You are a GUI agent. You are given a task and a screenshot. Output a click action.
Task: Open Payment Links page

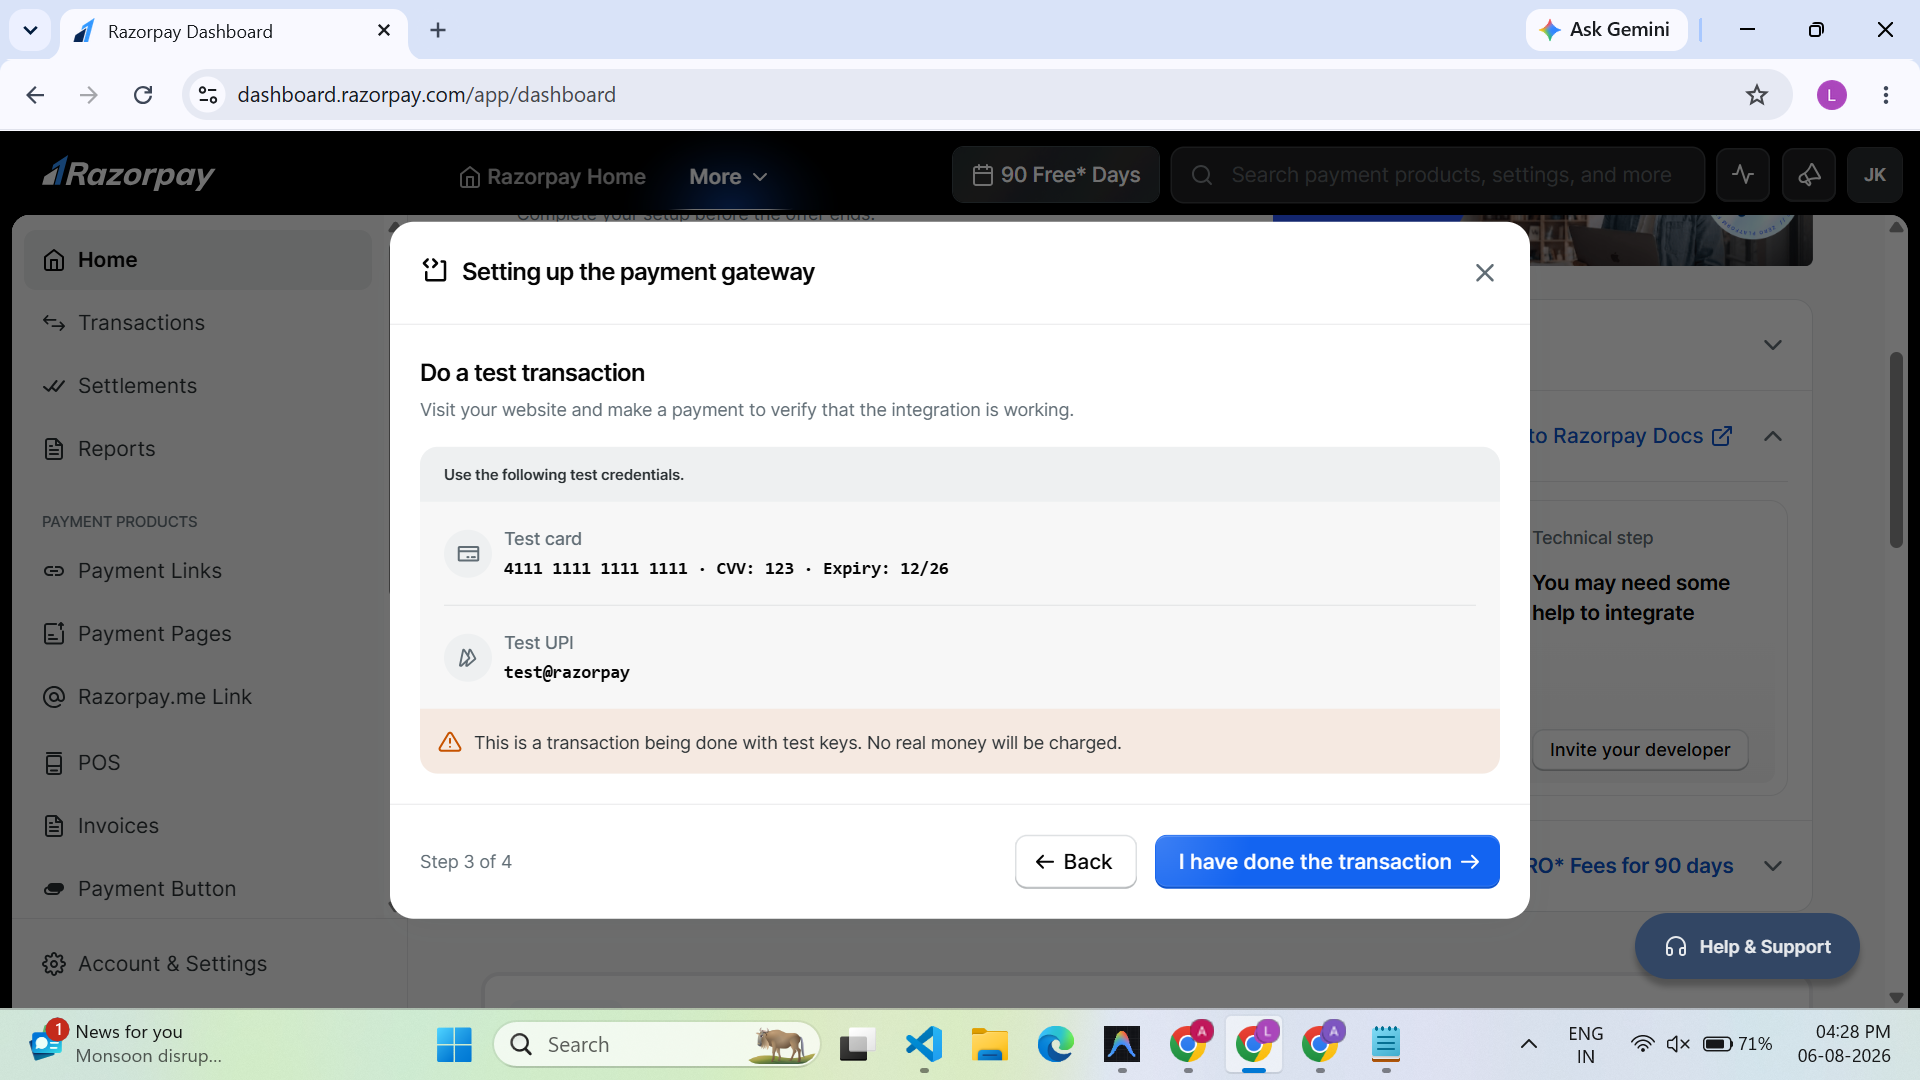click(x=198, y=571)
